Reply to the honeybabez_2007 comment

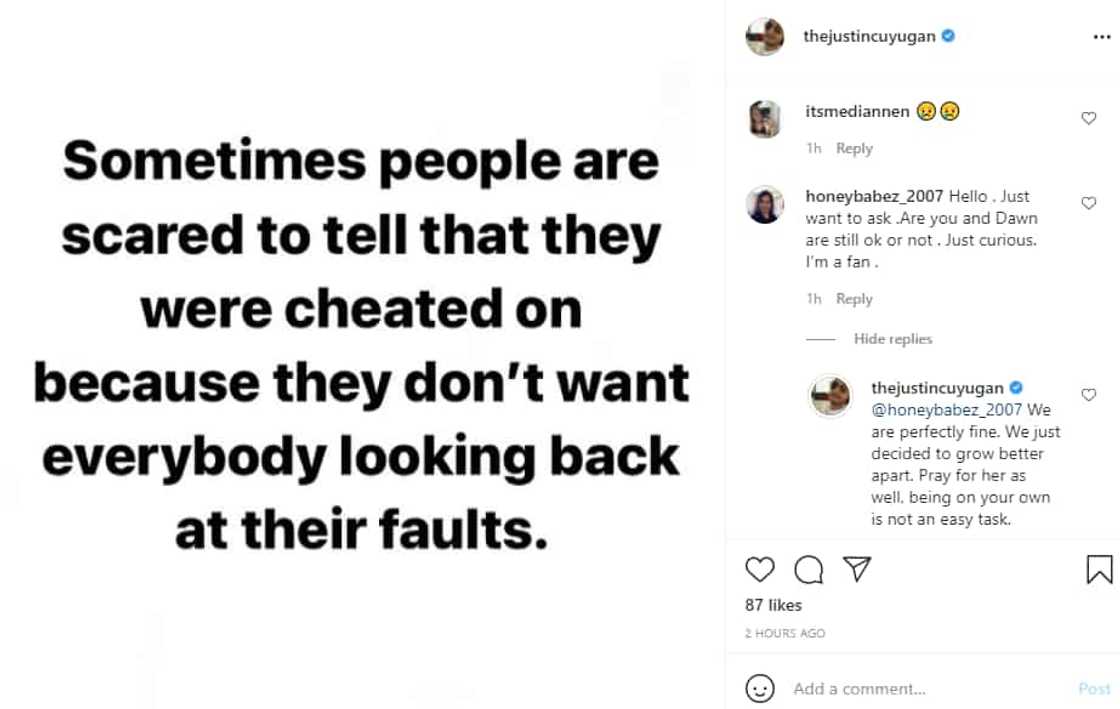854,299
